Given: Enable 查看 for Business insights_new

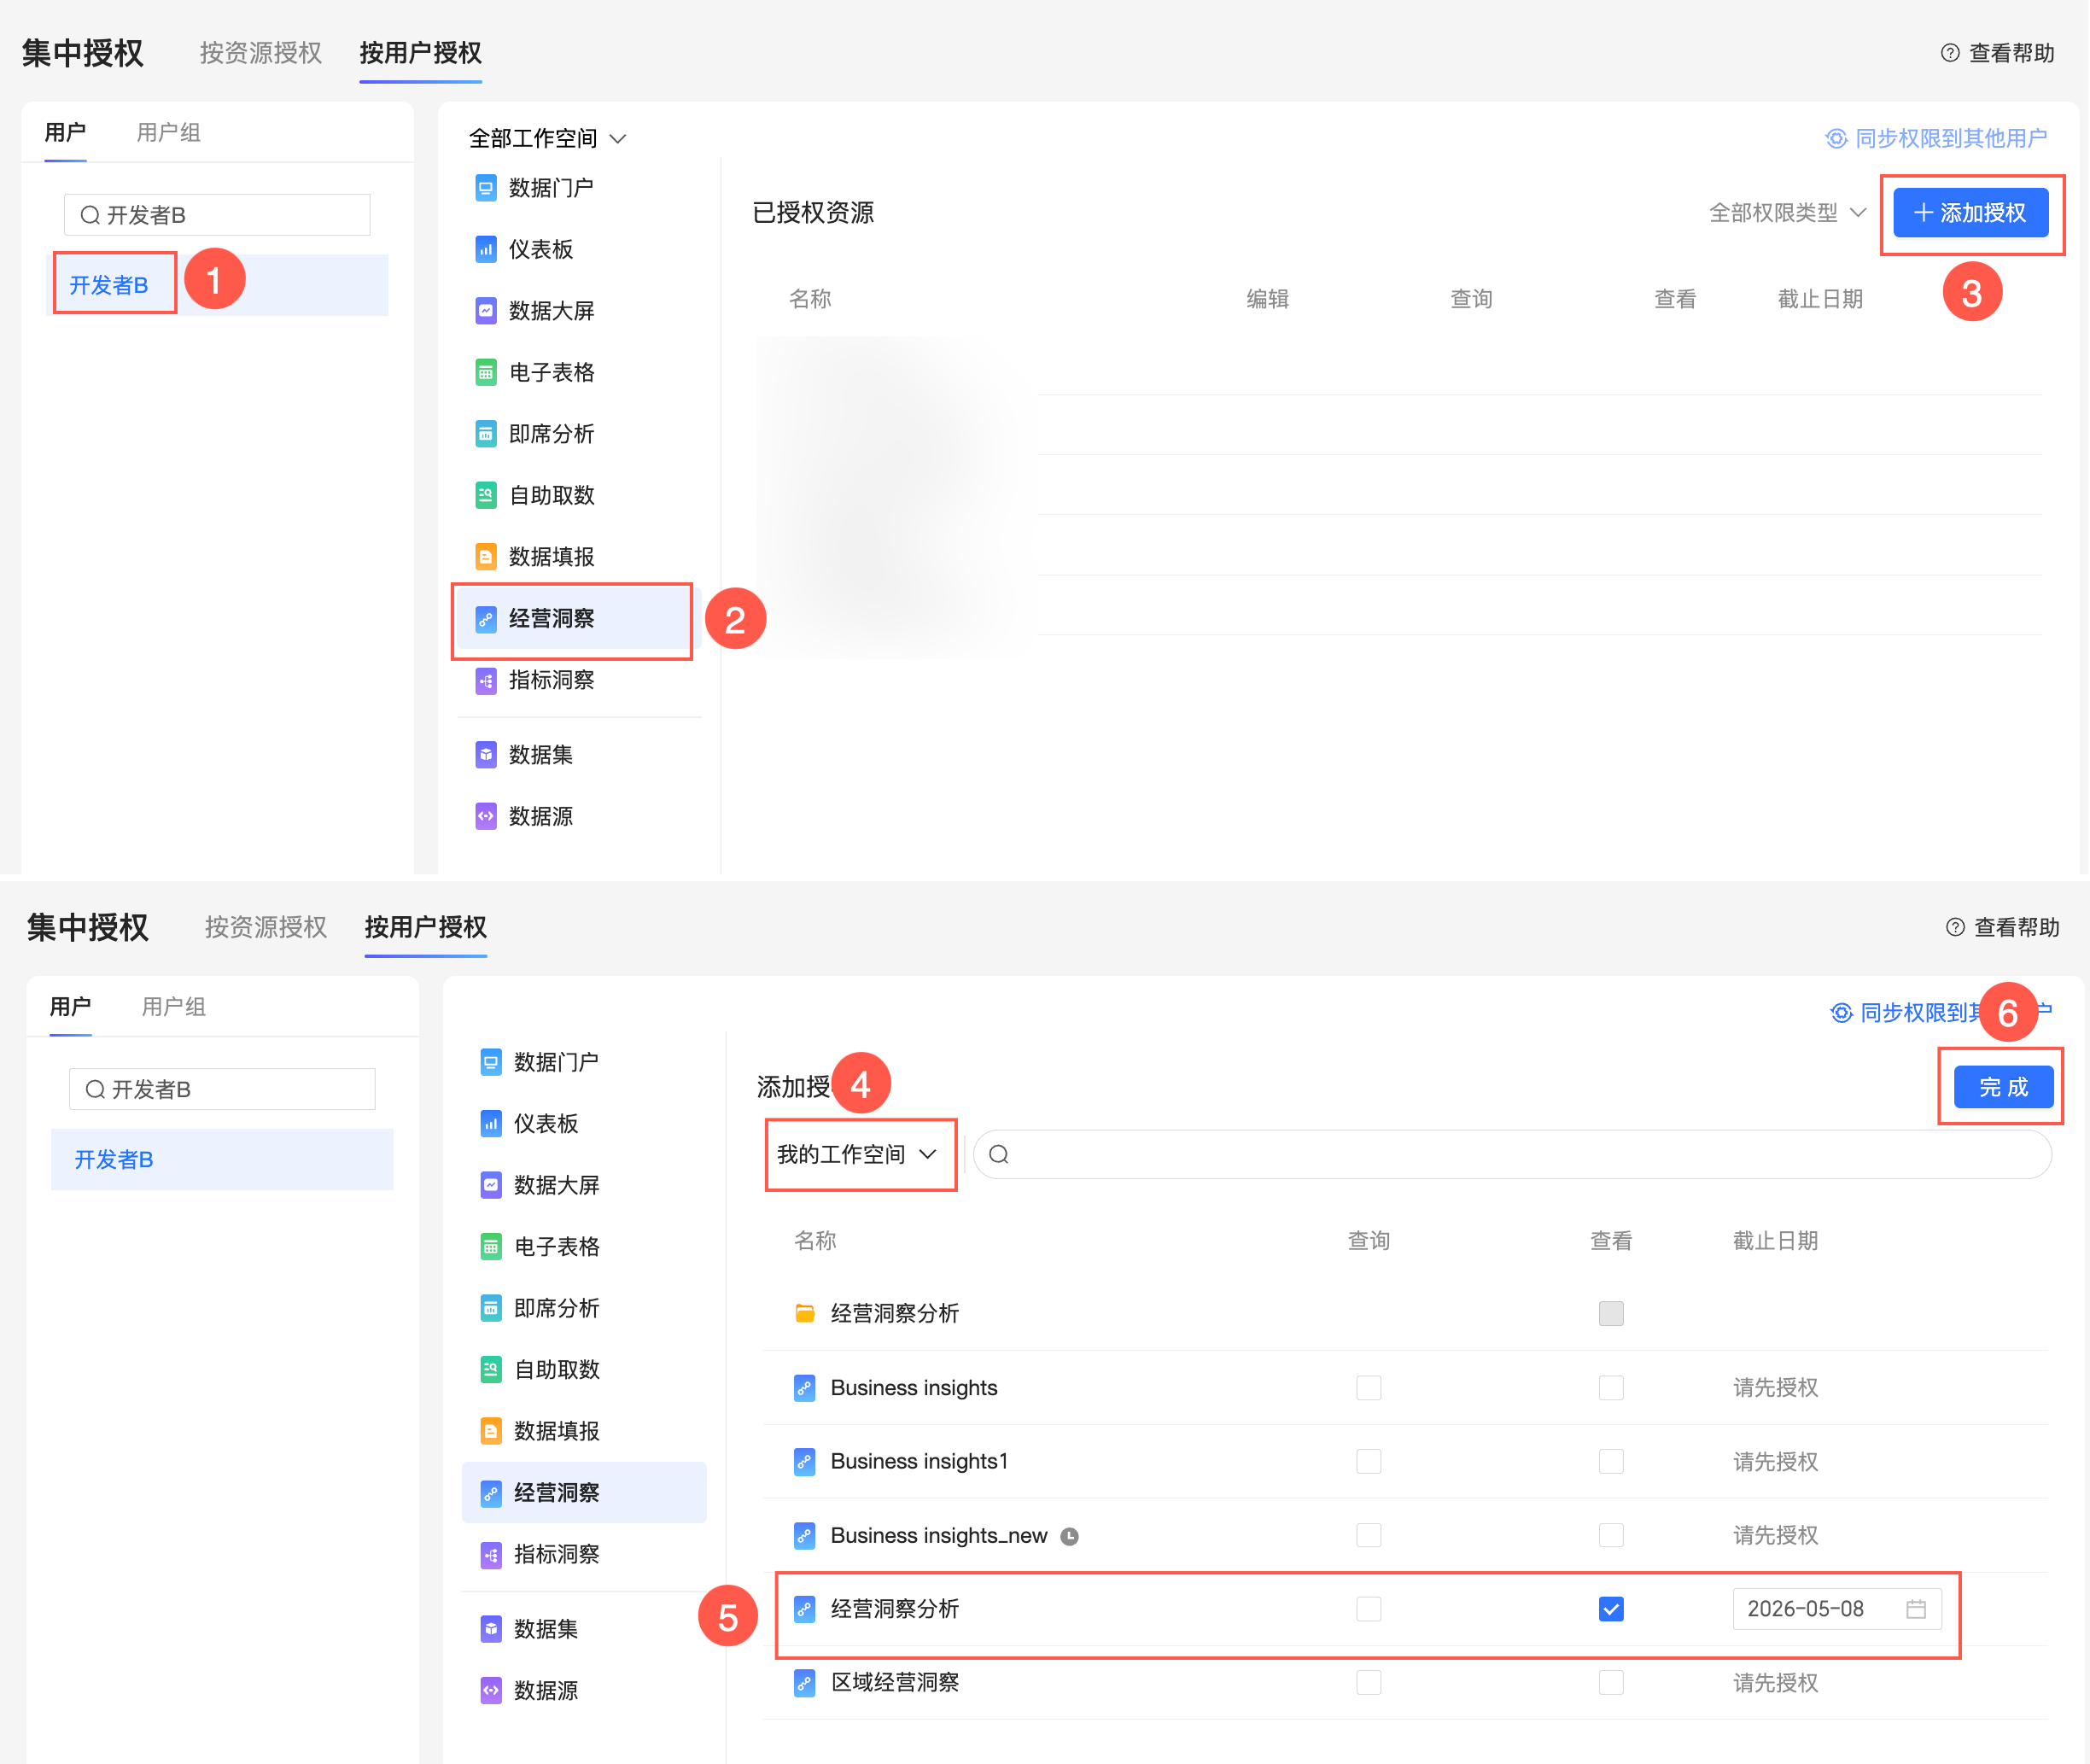Looking at the screenshot, I should point(1610,1536).
